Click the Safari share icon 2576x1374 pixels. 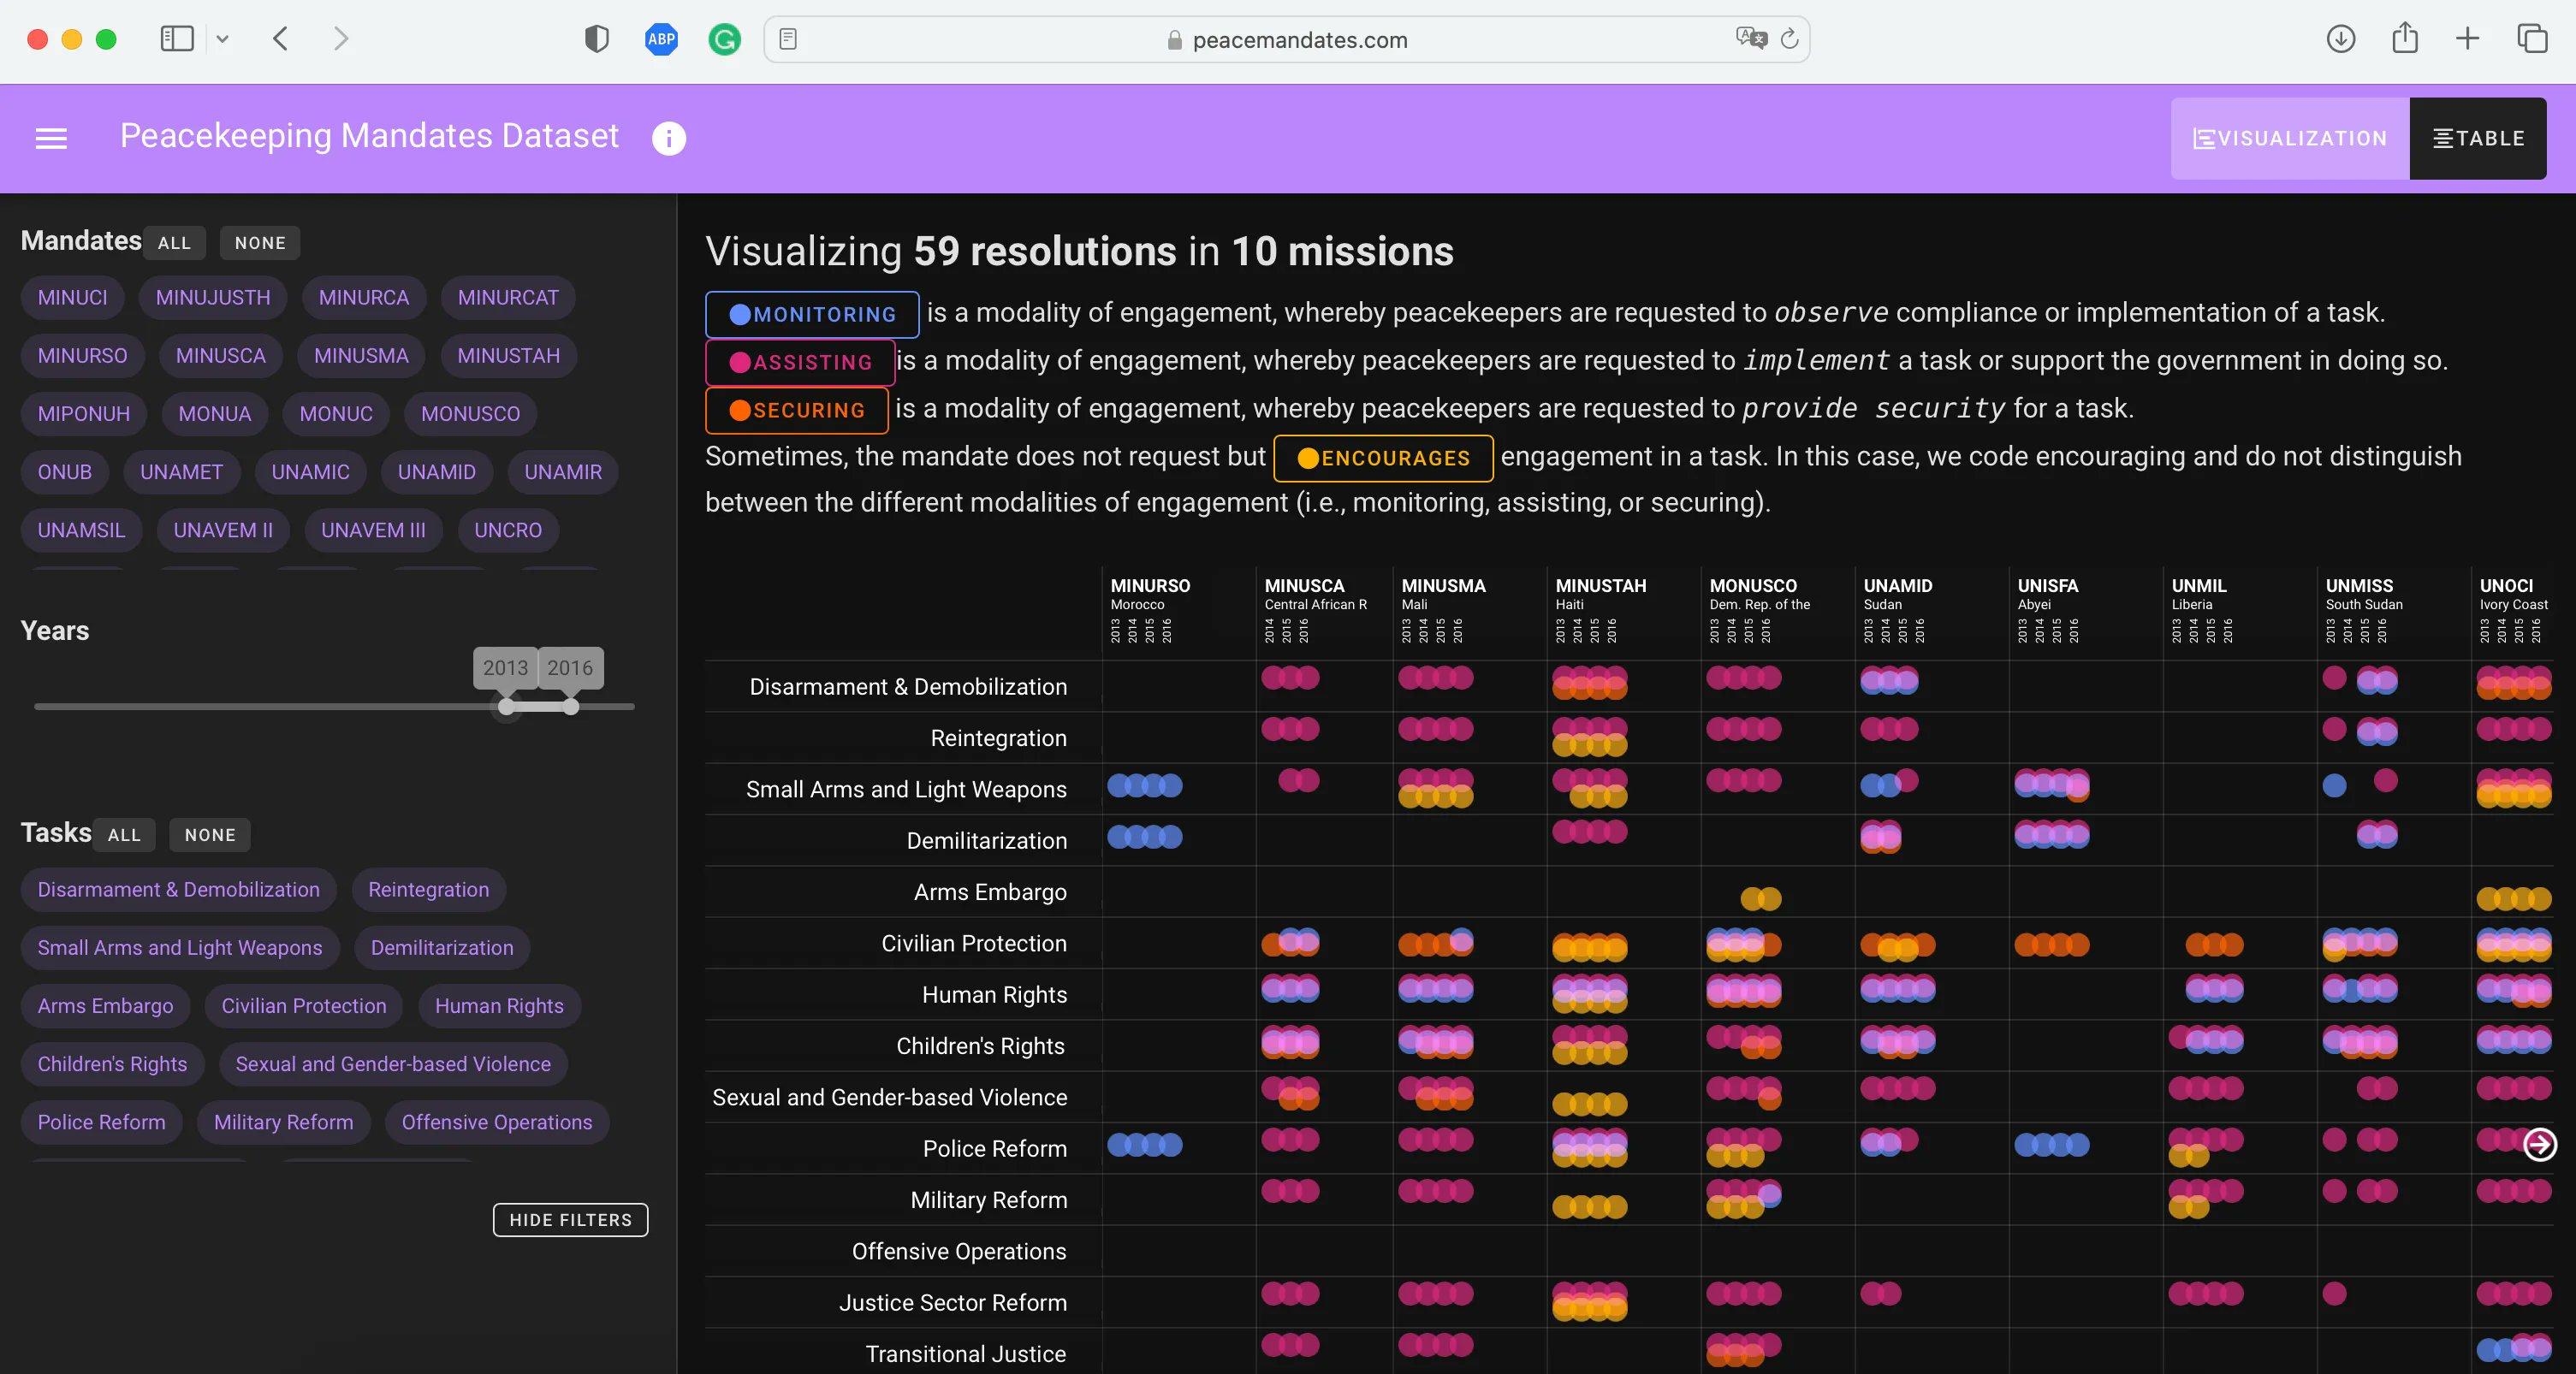coord(2404,39)
